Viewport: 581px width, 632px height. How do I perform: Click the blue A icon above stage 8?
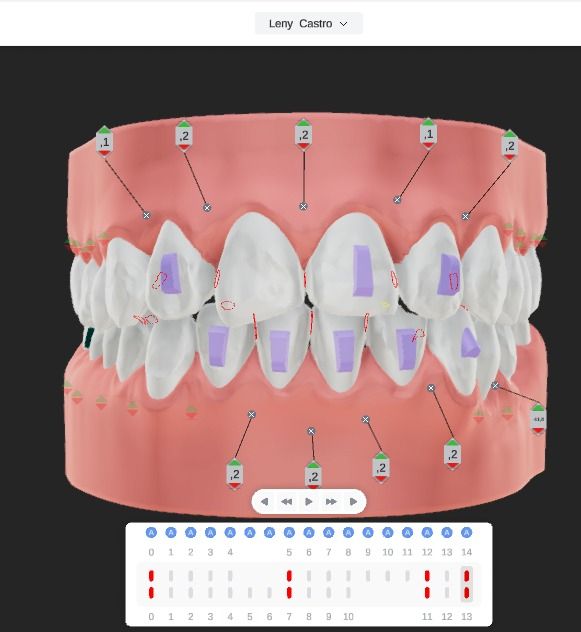click(x=348, y=533)
